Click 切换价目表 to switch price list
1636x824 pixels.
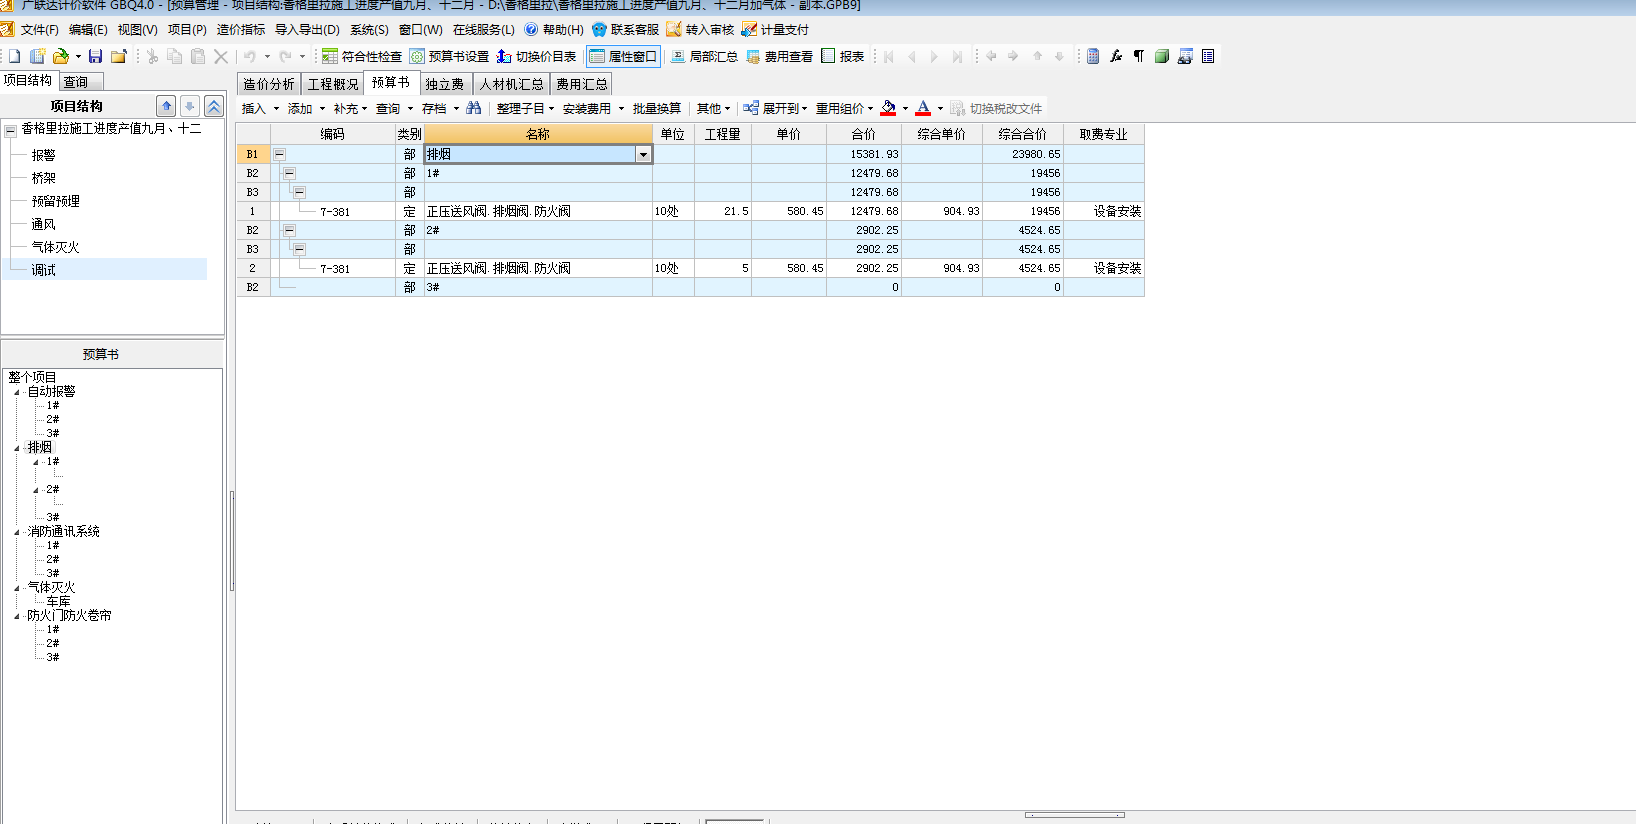536,57
